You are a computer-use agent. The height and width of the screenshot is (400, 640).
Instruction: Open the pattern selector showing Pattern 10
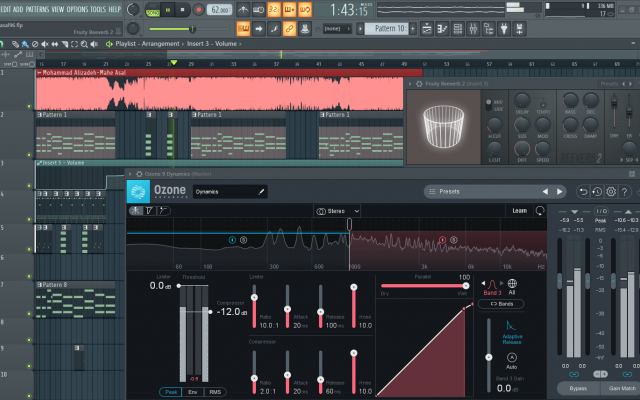click(386, 29)
